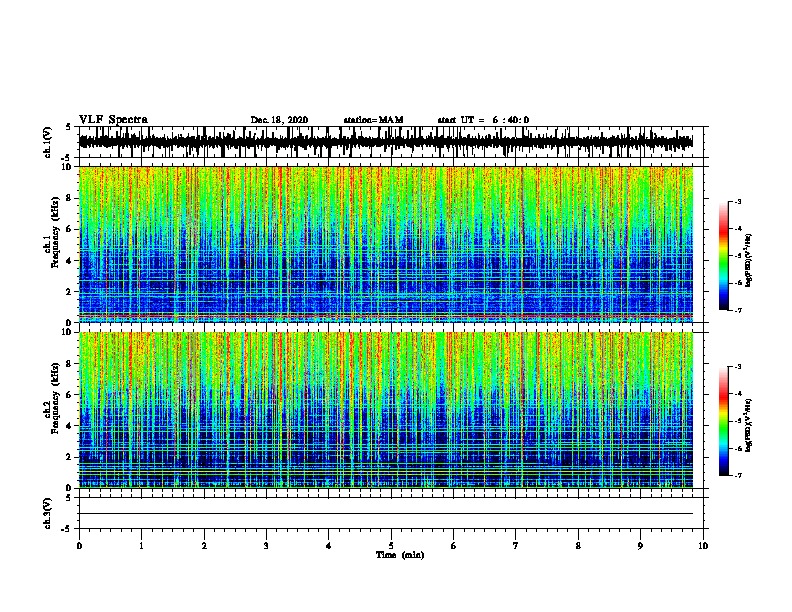Click the "VLF Spectra" plot title
Viewport: 792px width, 612px height.
113,120
